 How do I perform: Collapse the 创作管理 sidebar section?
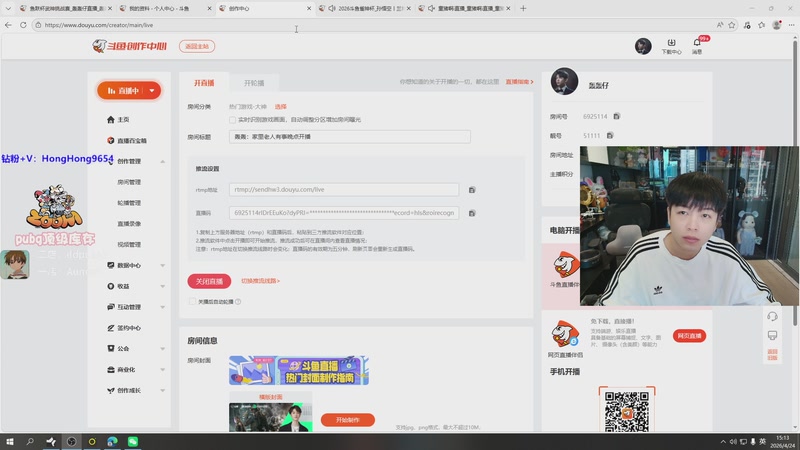pyautogui.click(x=162, y=161)
